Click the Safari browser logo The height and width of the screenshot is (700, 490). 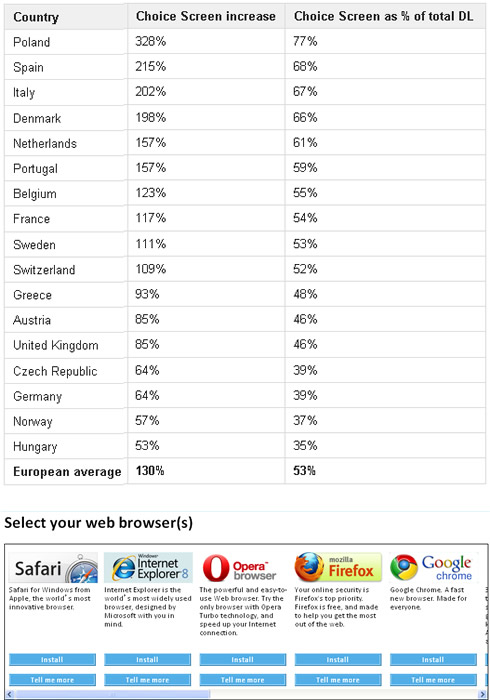click(53, 568)
